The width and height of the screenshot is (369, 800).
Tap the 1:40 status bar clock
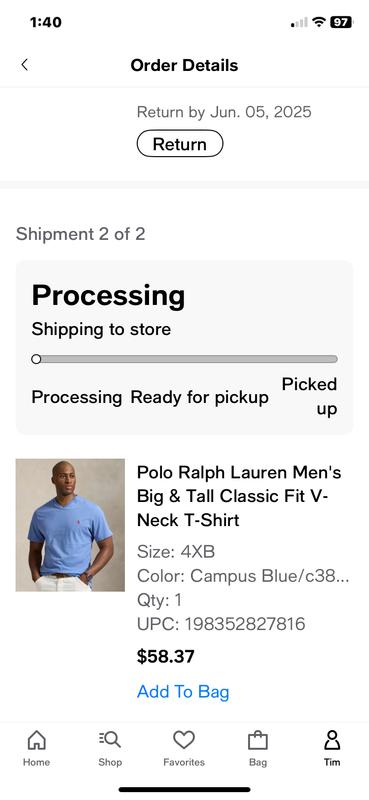45,22
